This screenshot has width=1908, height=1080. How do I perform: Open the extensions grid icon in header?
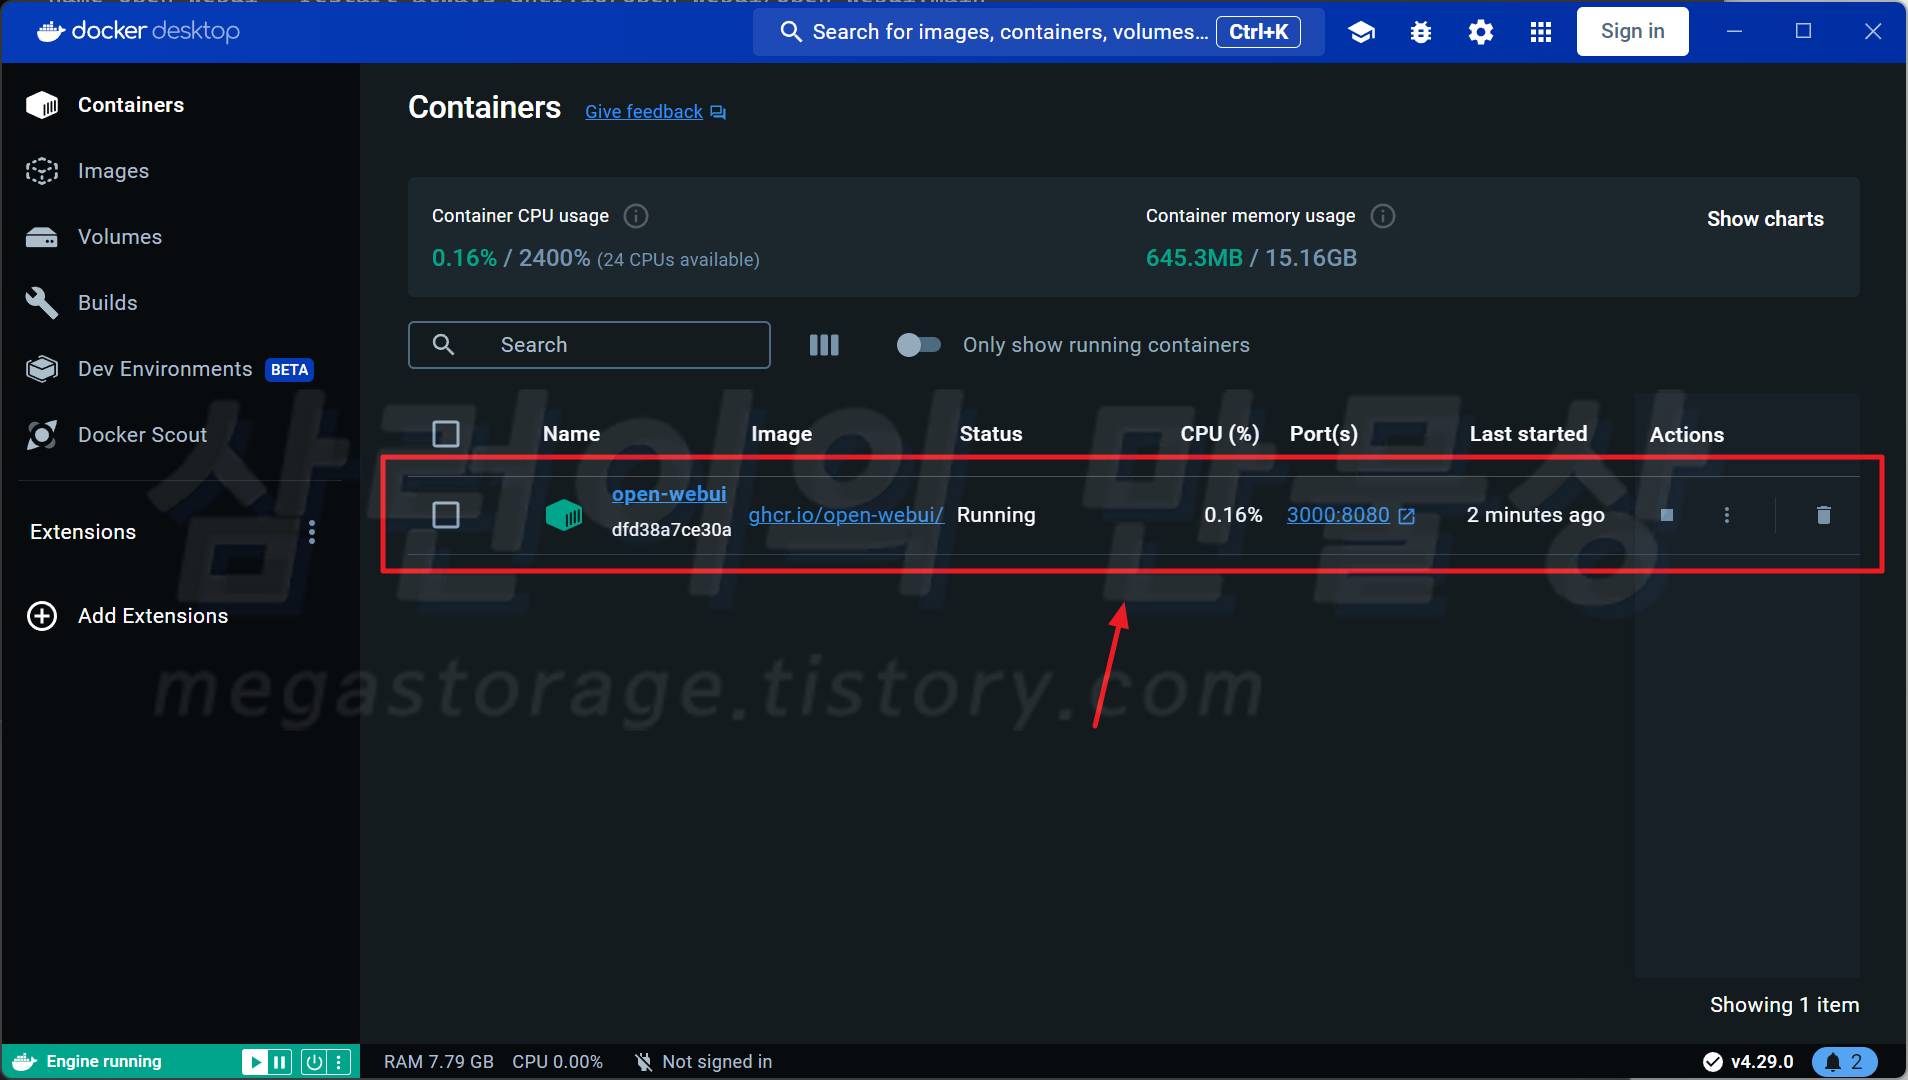pos(1541,32)
